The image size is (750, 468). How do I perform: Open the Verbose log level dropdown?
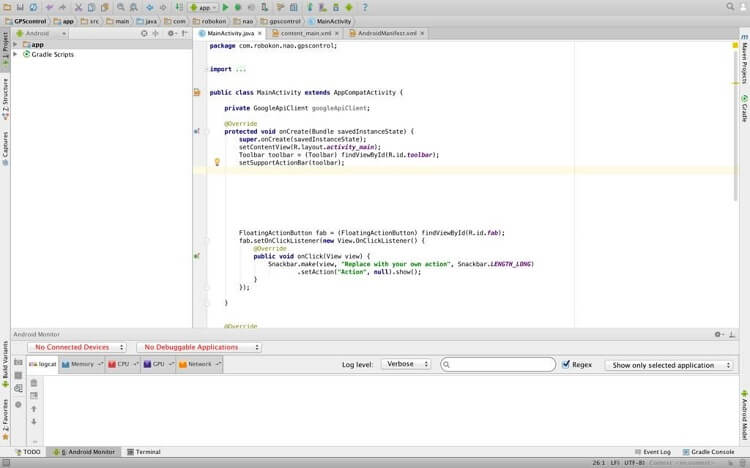[406, 364]
